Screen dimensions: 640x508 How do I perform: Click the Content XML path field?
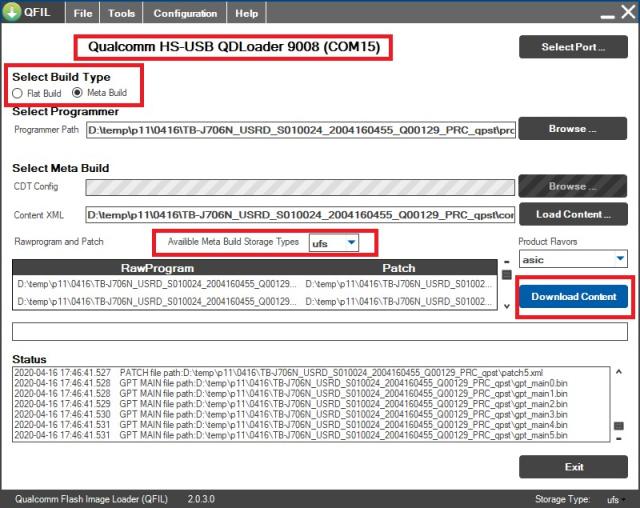point(300,215)
